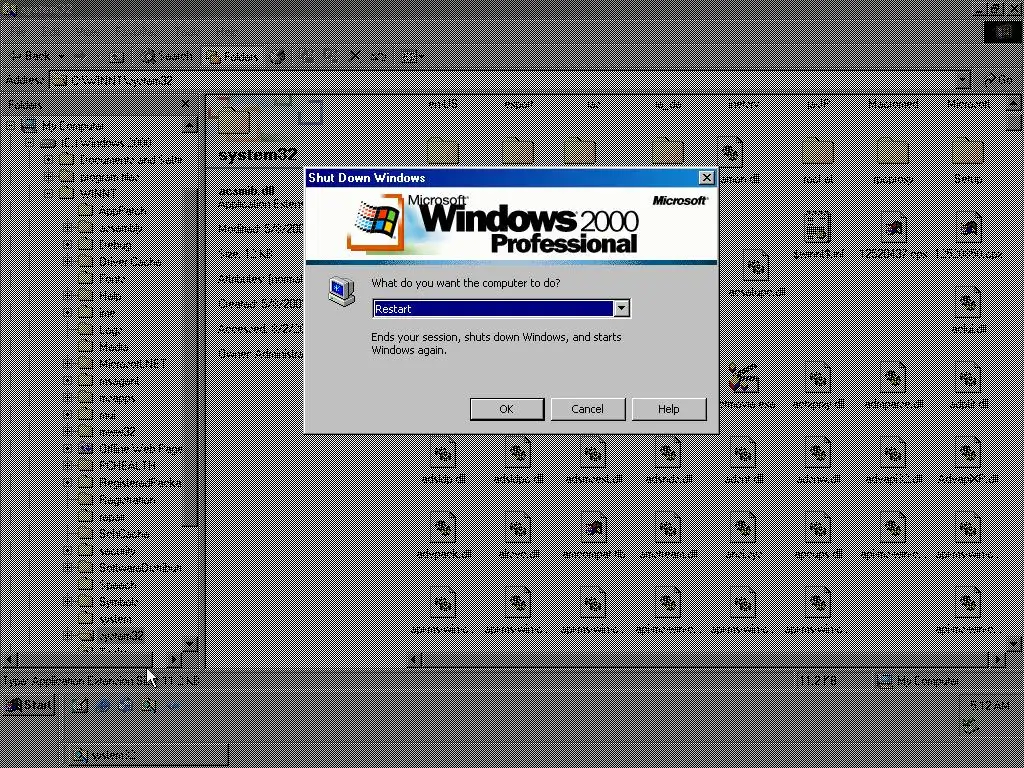
Task: Click the Copy To toolbar icon
Action: [330, 56]
